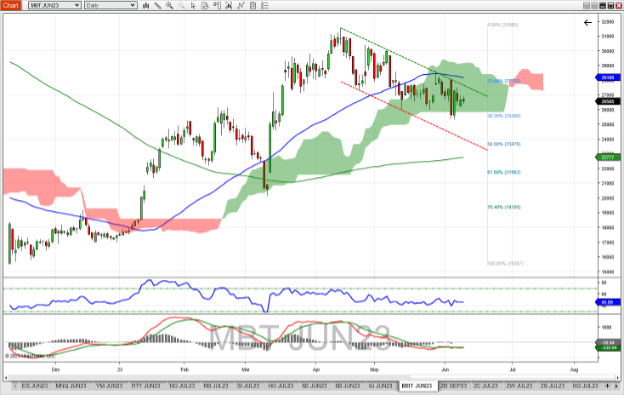Select the cursor pointer tool
Image resolution: width=624 pixels, height=396 pixels.
[x=193, y=5]
